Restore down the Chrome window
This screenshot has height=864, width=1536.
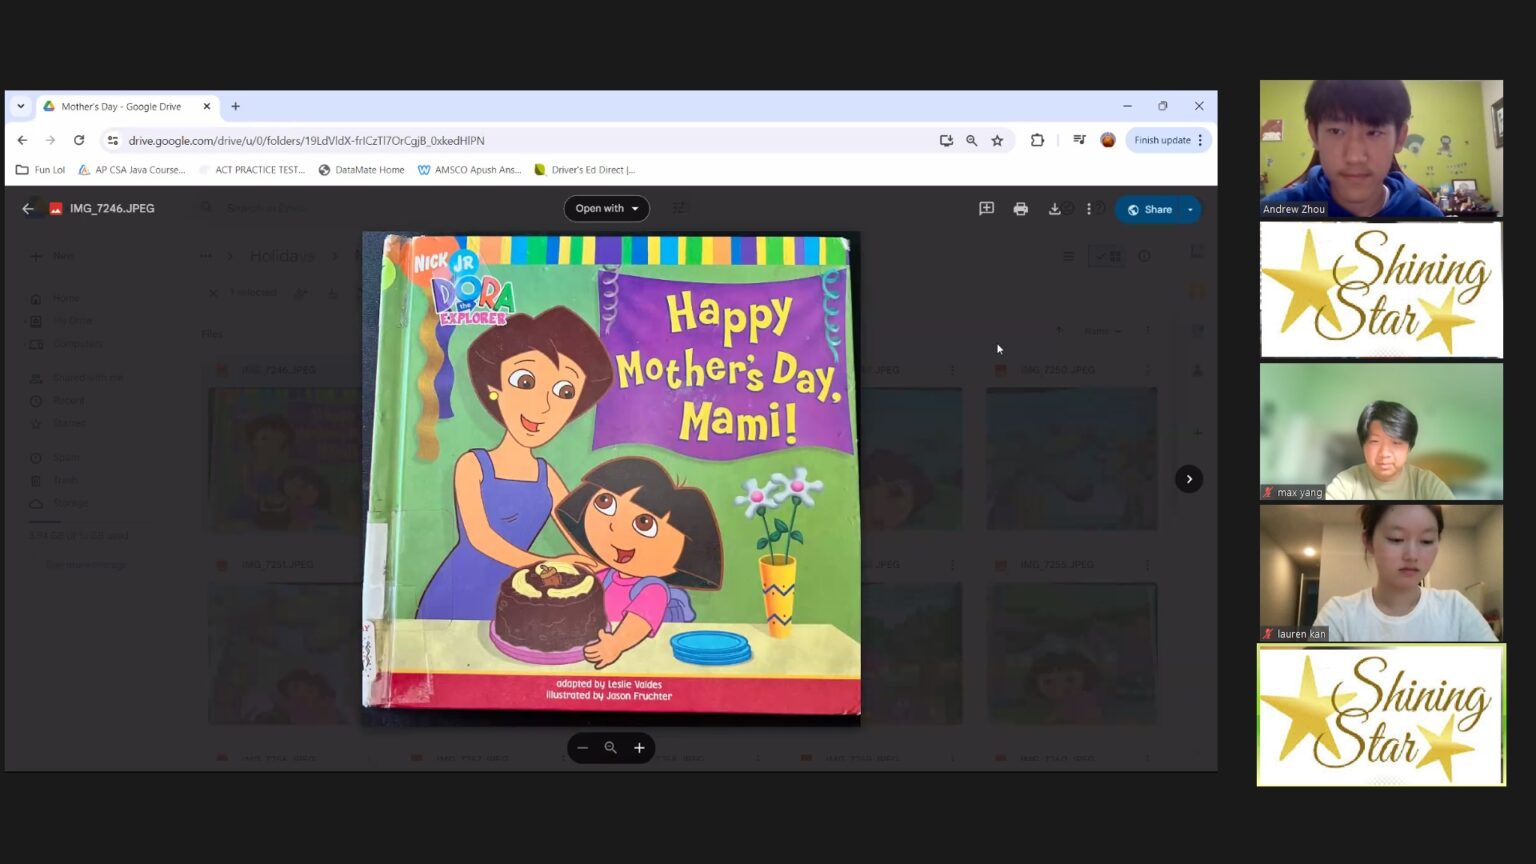pos(1163,106)
